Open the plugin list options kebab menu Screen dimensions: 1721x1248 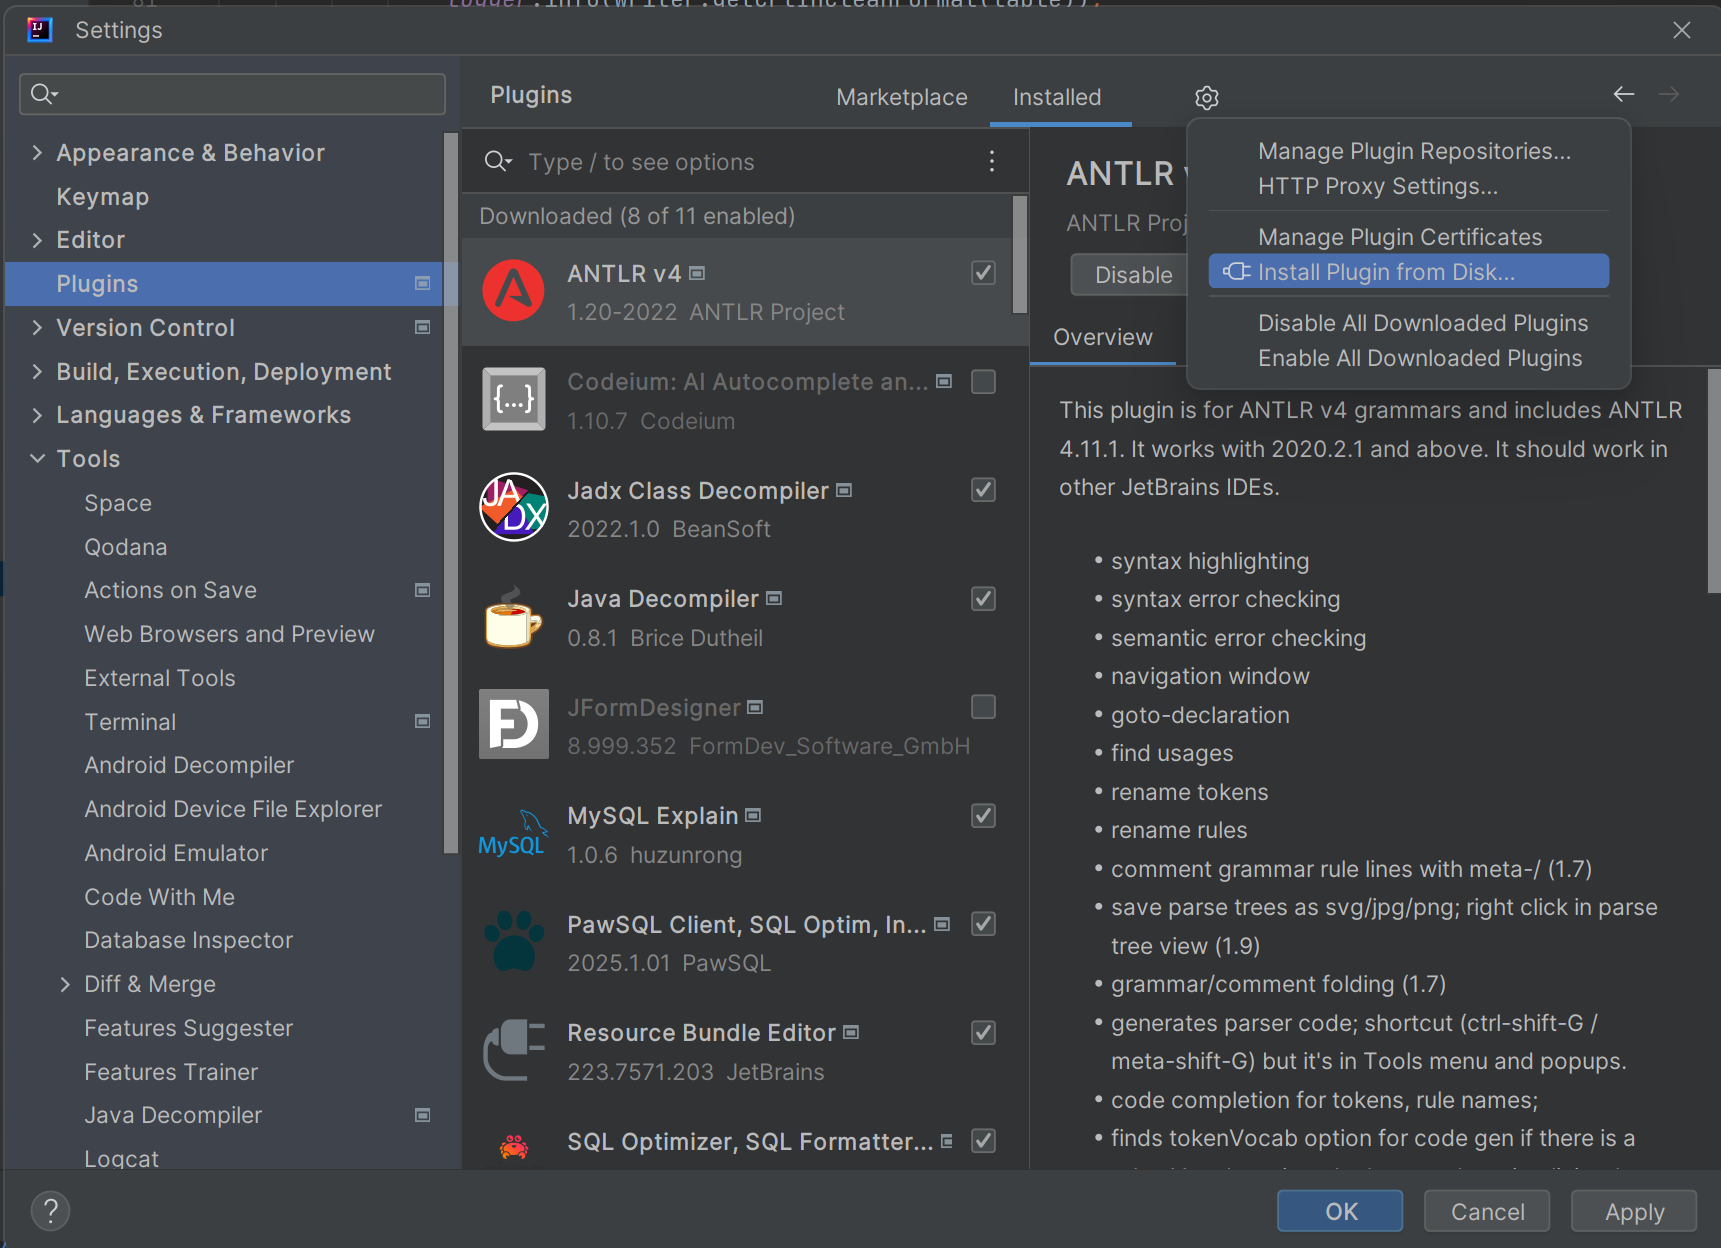click(x=991, y=161)
